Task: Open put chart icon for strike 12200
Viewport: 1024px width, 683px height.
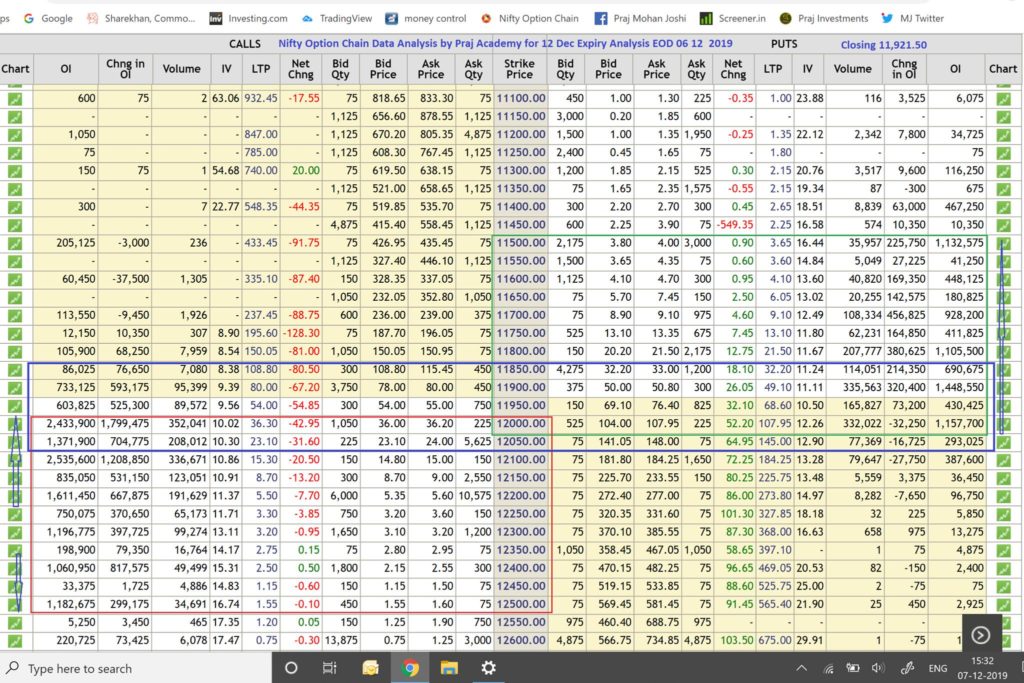Action: (1003, 496)
